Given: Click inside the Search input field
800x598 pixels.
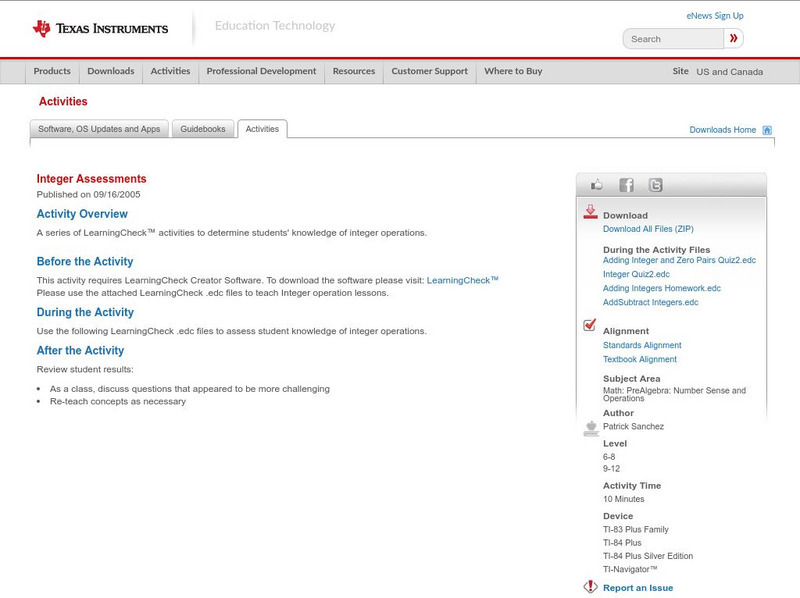Looking at the screenshot, I should (x=670, y=38).
